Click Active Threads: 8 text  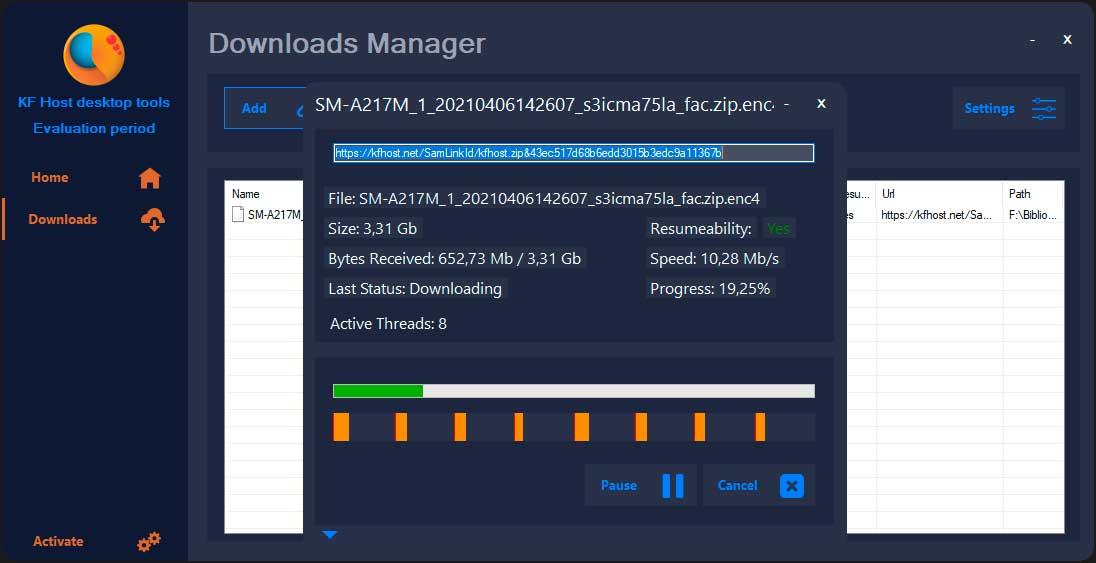tap(388, 324)
